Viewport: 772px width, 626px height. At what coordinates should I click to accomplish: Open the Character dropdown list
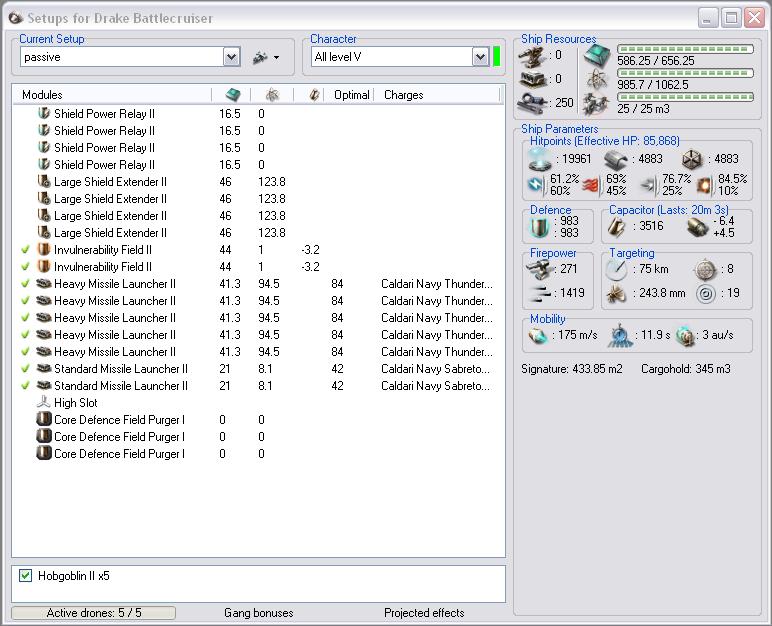tap(480, 58)
